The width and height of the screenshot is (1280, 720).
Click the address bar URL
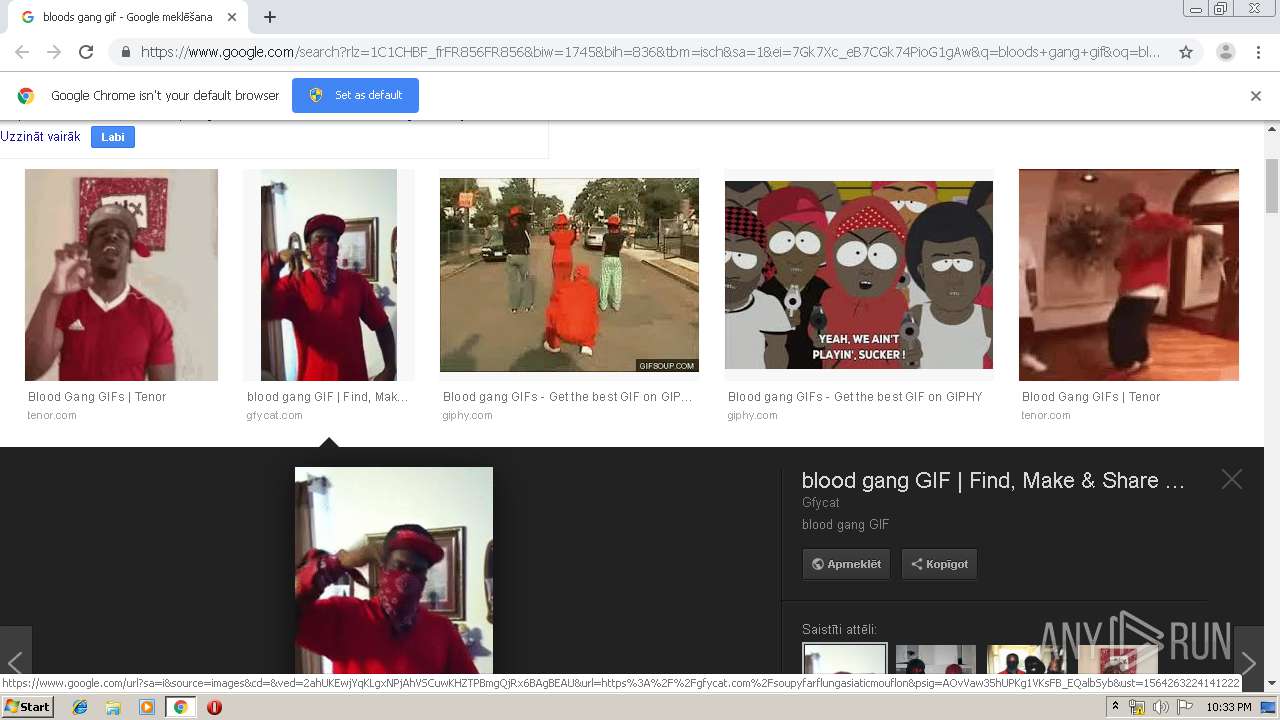pyautogui.click(x=650, y=52)
